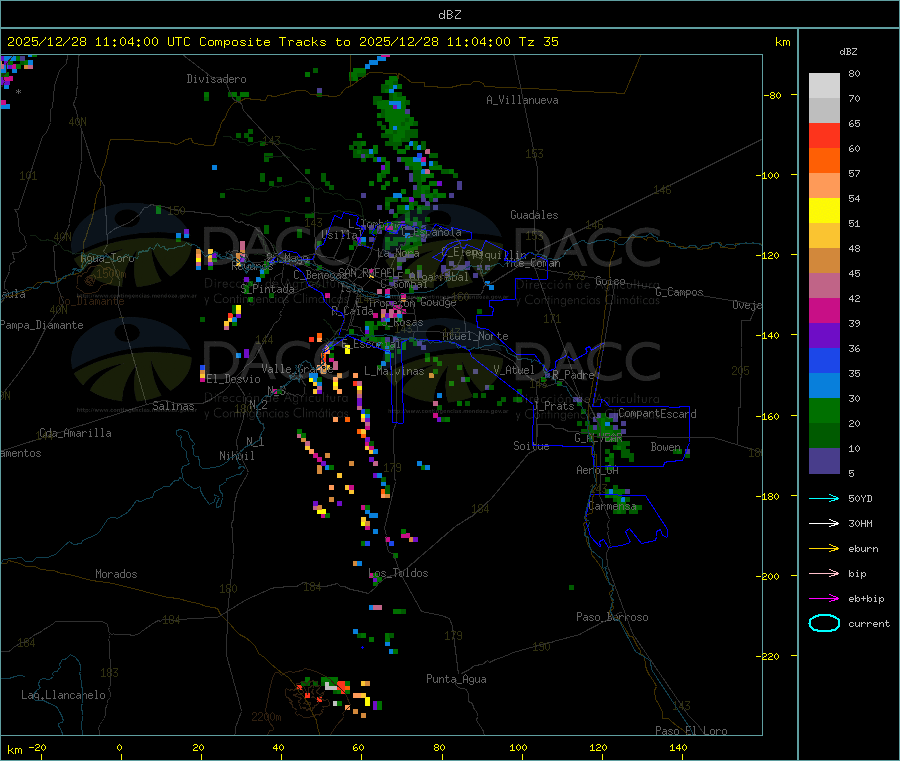The height and width of the screenshot is (761, 900).
Task: Click the bip pink arrow legend icon
Action: [824, 573]
